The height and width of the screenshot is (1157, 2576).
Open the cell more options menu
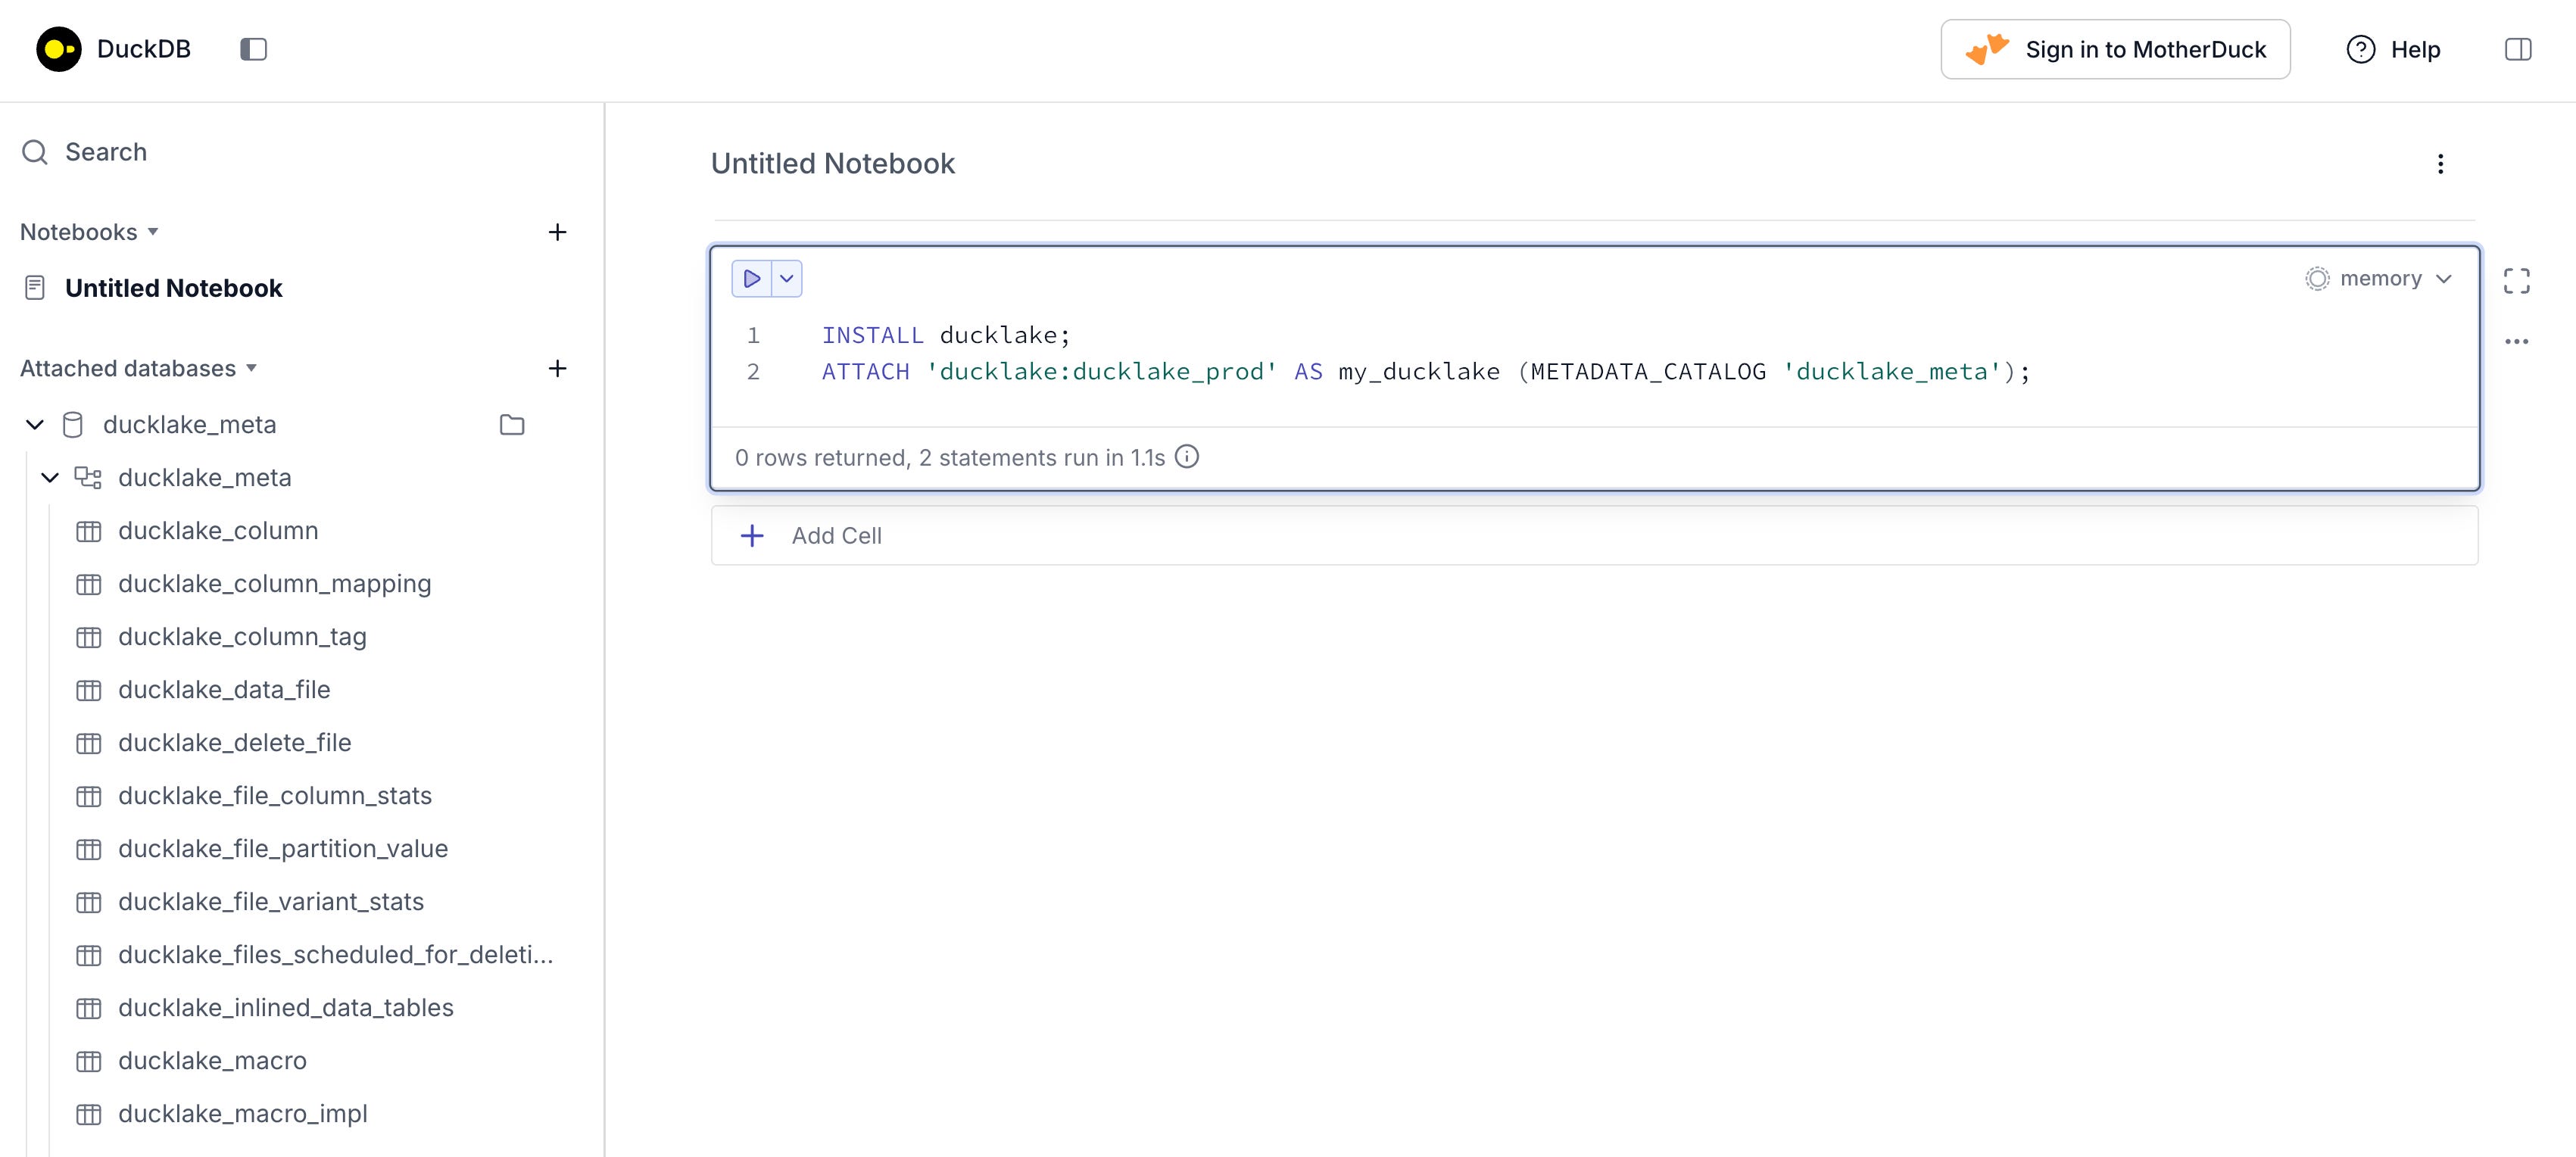pyautogui.click(x=2517, y=342)
